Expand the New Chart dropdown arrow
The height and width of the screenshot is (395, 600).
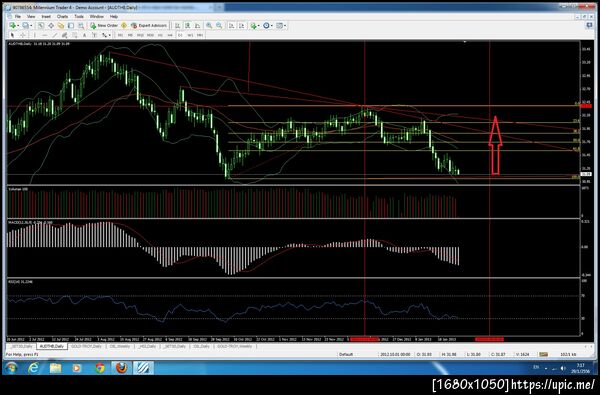pyautogui.click(x=18, y=26)
